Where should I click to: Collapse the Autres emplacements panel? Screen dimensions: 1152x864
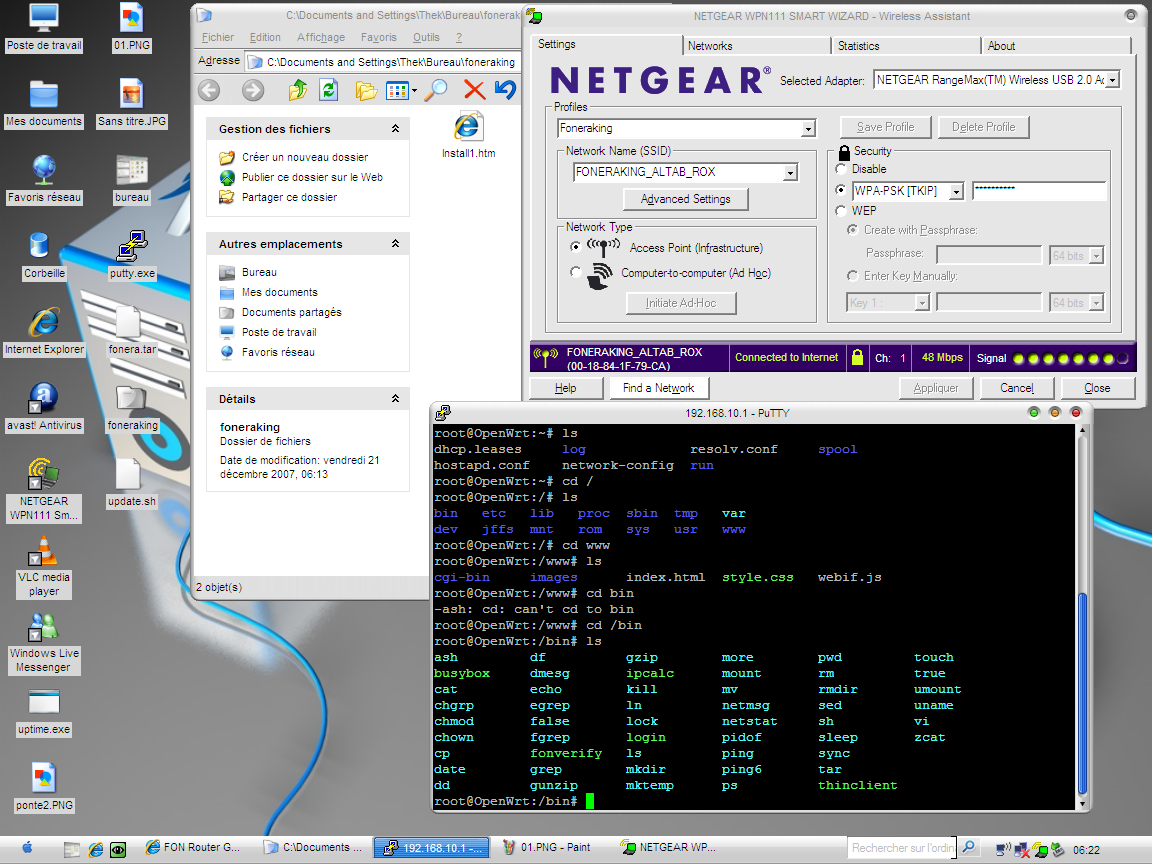coord(395,243)
